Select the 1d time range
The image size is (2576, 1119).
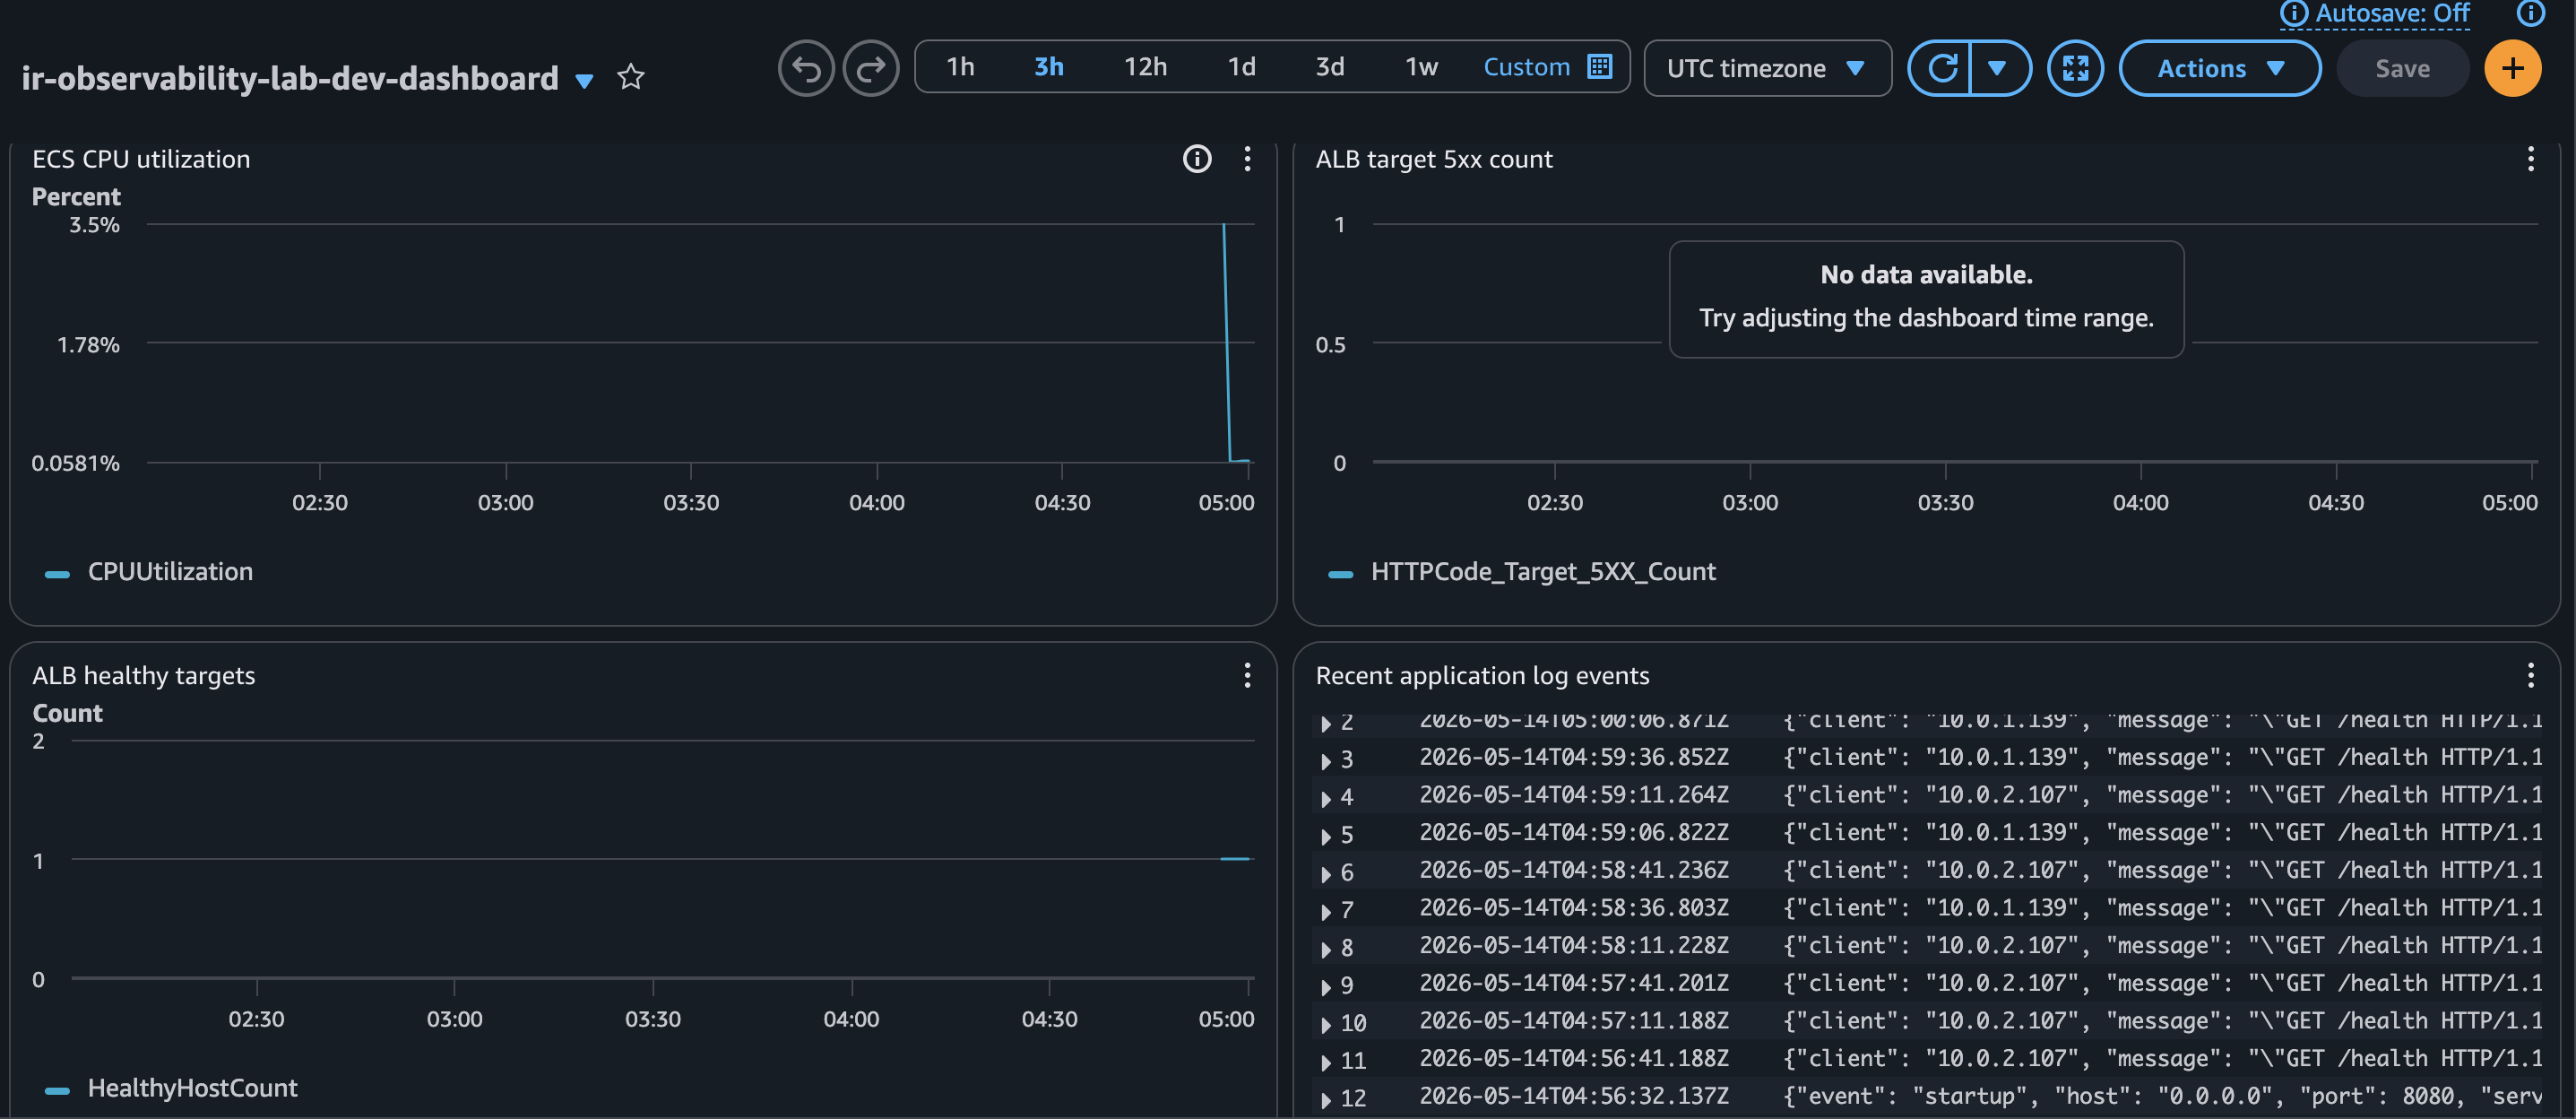tap(1241, 67)
